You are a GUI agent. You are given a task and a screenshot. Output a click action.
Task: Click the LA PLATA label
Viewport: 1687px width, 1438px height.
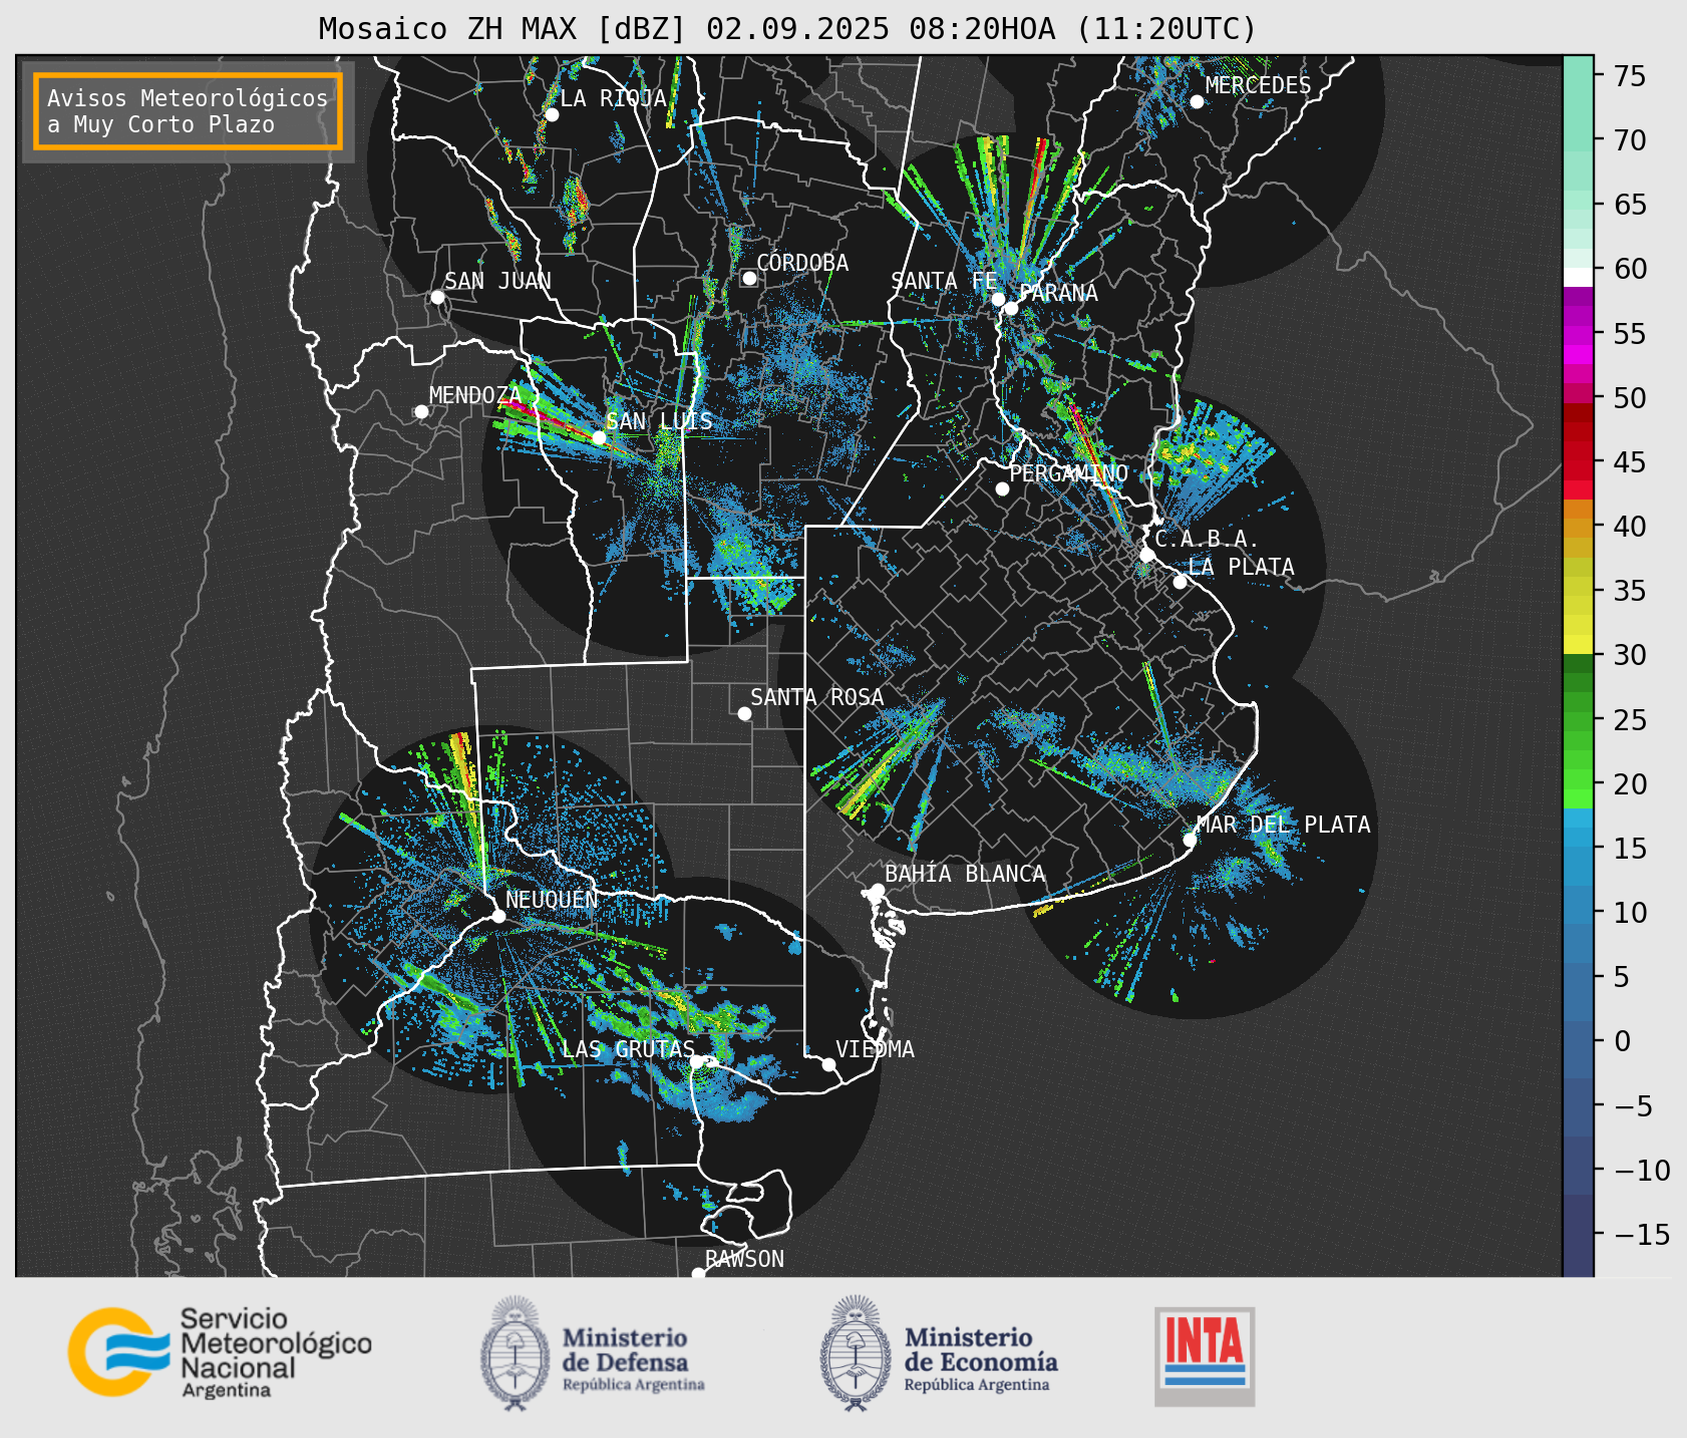coord(1241,567)
